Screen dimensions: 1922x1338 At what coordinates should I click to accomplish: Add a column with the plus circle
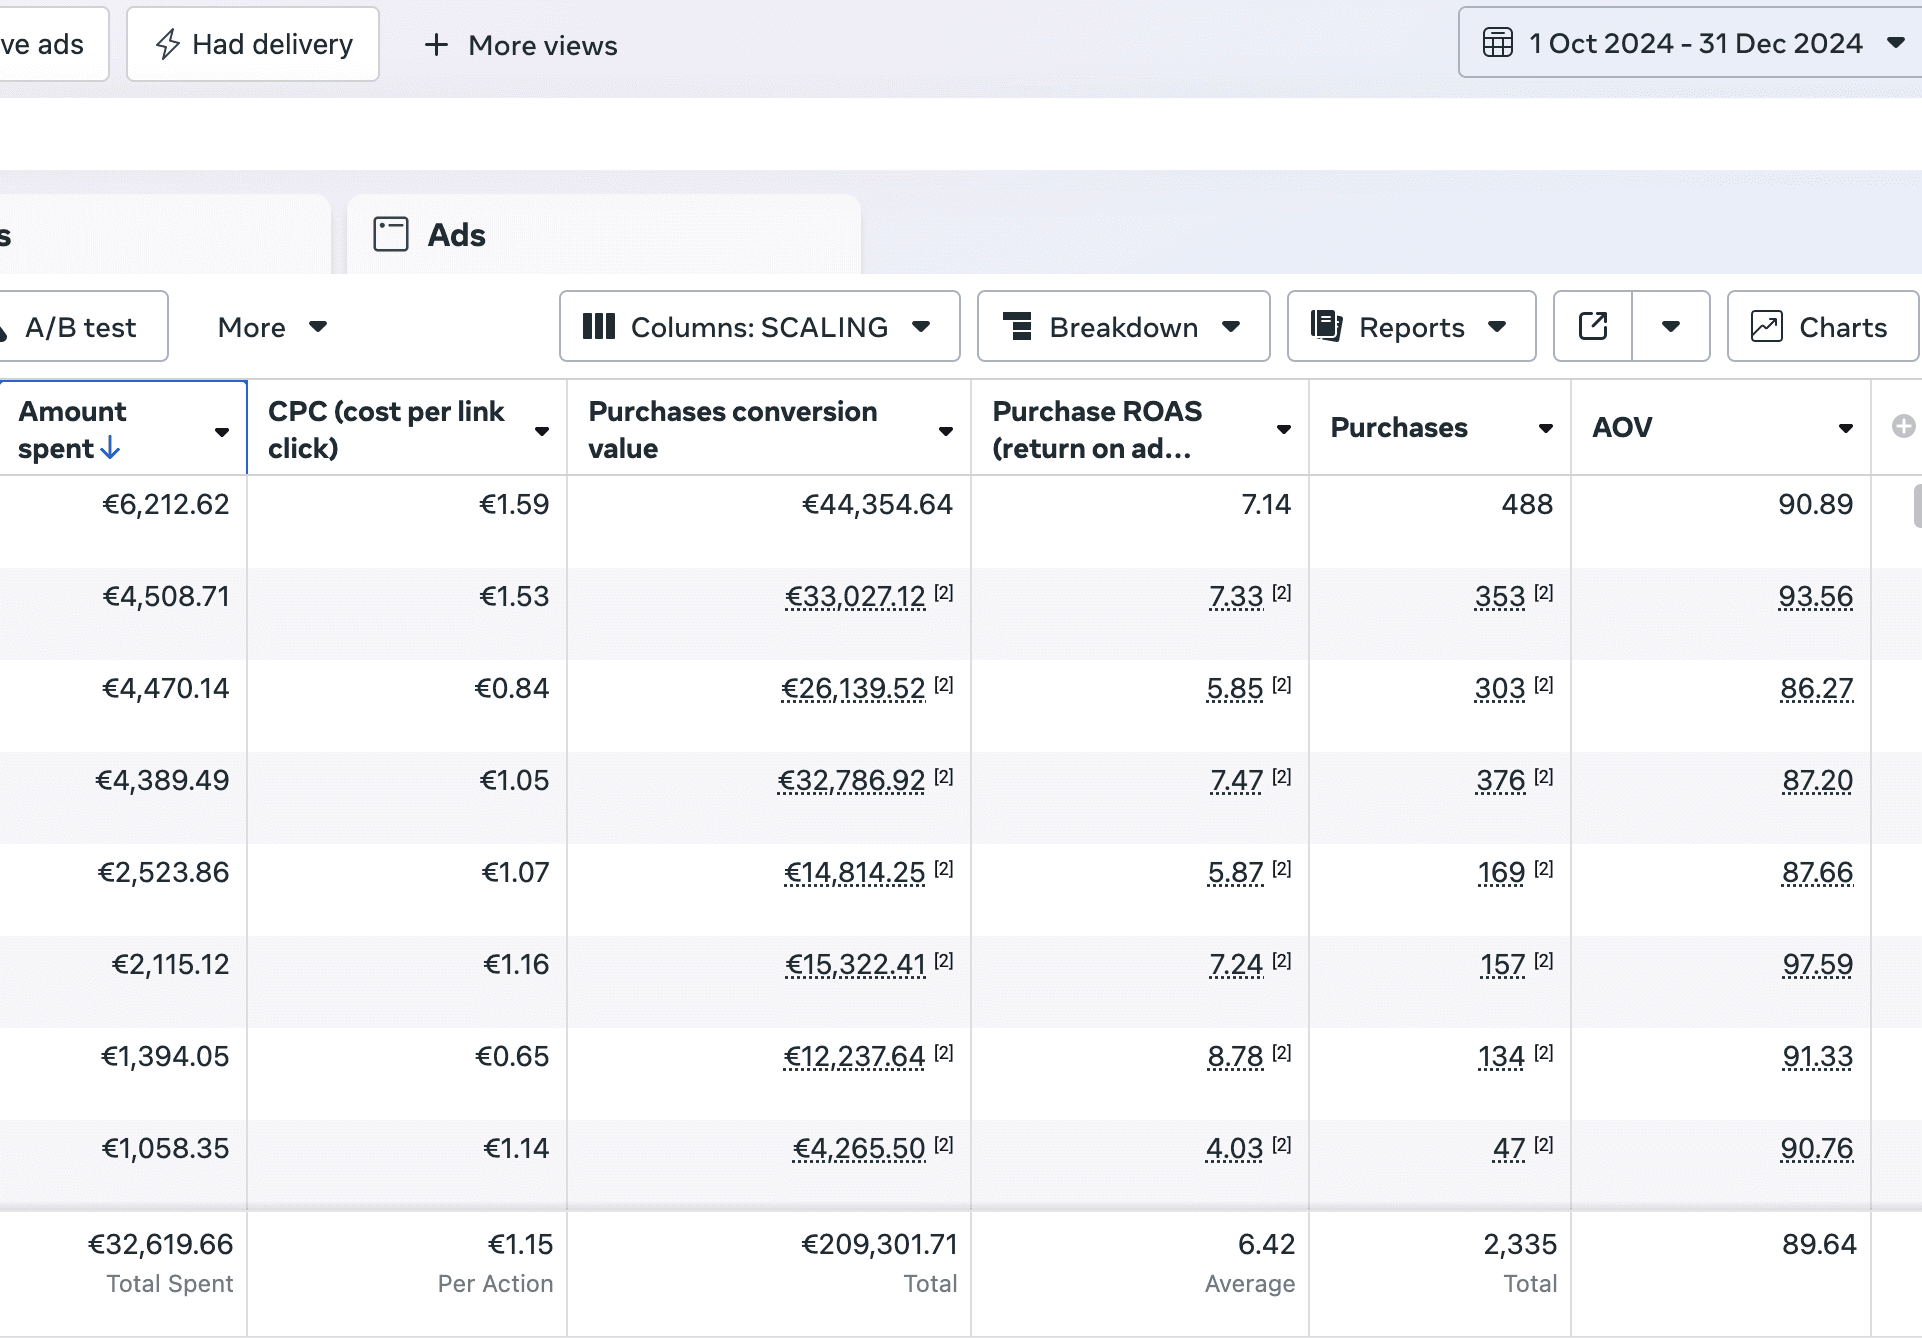pyautogui.click(x=1903, y=427)
